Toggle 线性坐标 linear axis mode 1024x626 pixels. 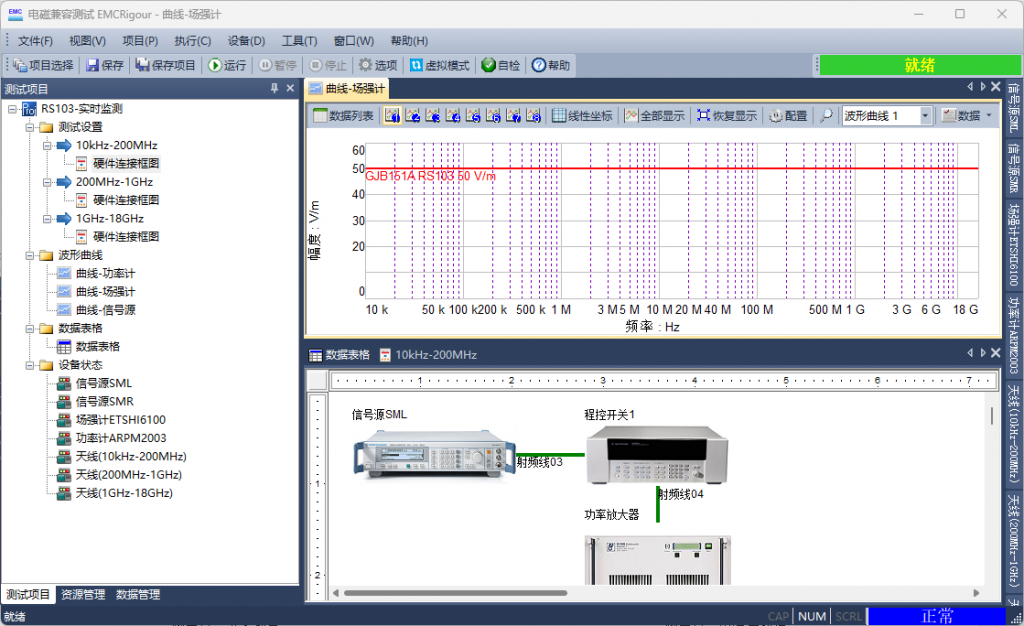point(583,116)
